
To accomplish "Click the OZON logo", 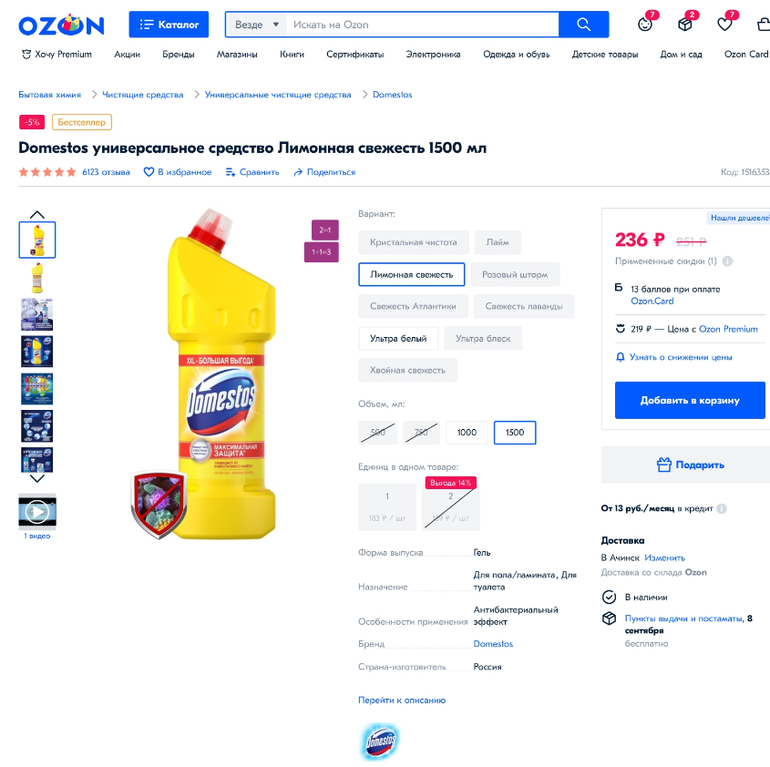I will tap(61, 25).
